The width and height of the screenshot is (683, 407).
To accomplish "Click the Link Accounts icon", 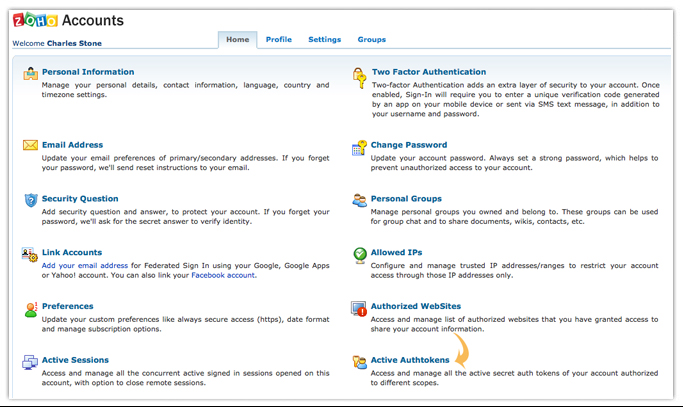I will coord(30,255).
